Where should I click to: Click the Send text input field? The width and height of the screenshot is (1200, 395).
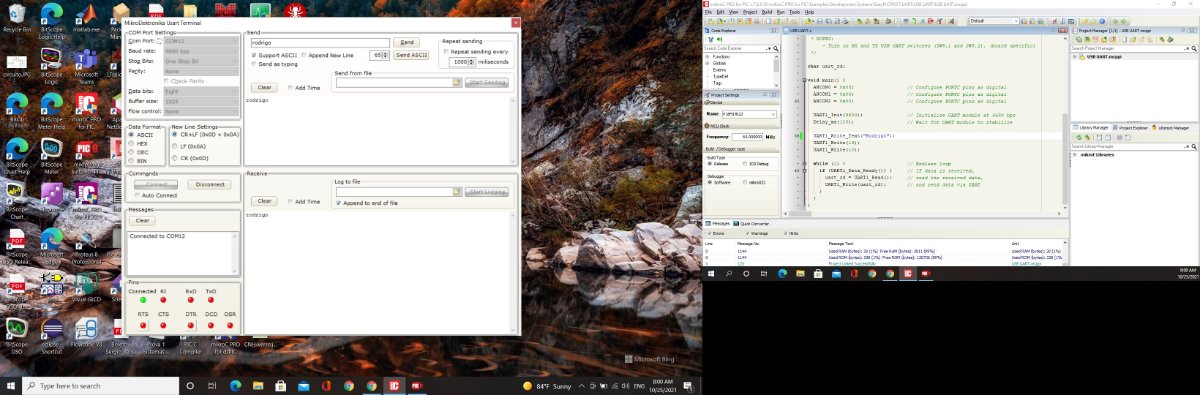[x=320, y=42]
